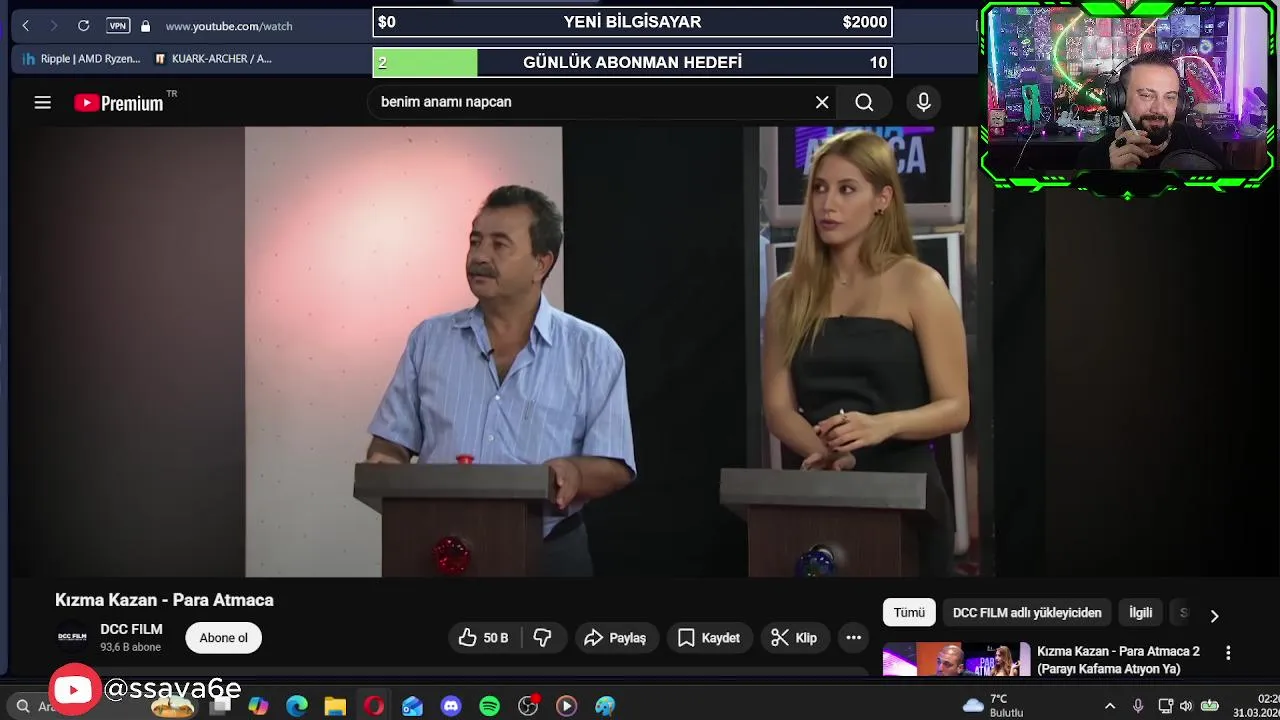Open the padlock site security info
The height and width of the screenshot is (720, 1280).
145,26
